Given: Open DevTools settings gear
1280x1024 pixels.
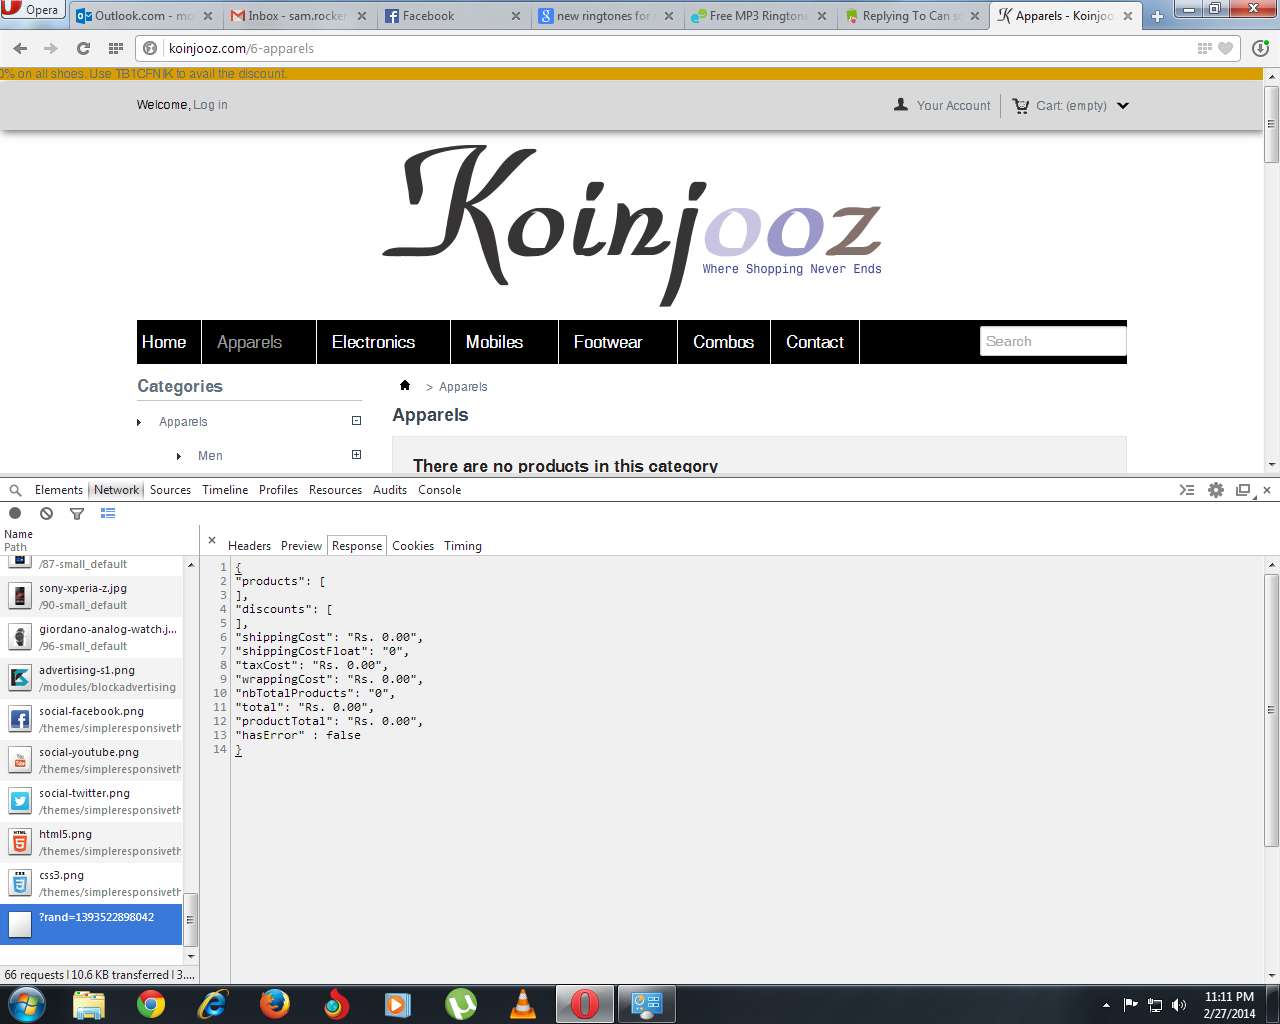Looking at the screenshot, I should [1216, 490].
